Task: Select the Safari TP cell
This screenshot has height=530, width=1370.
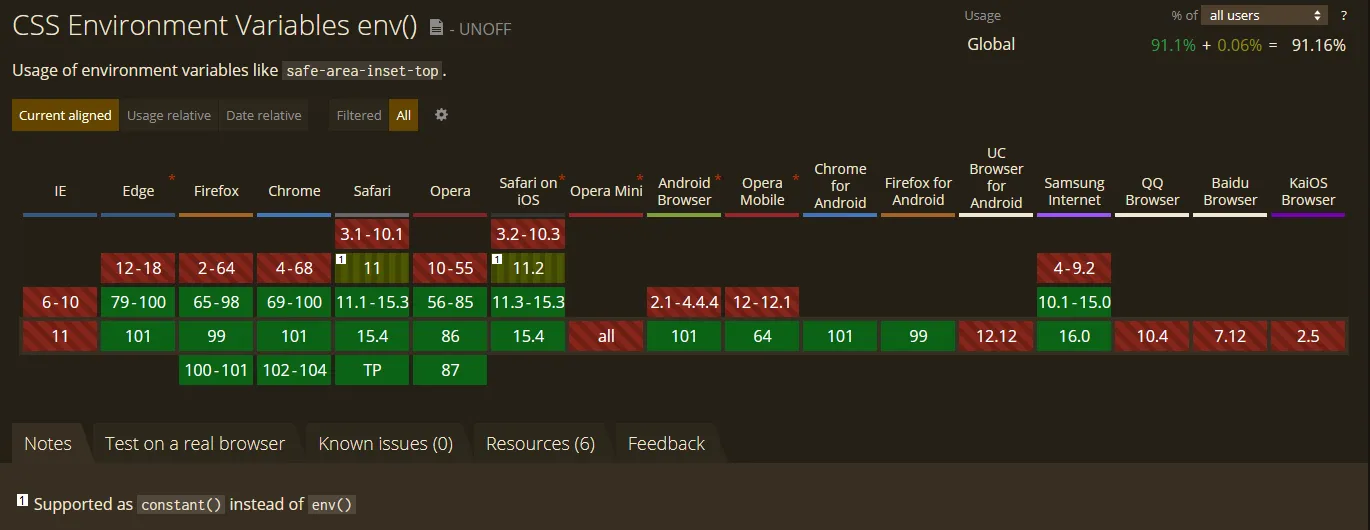Action: click(372, 370)
